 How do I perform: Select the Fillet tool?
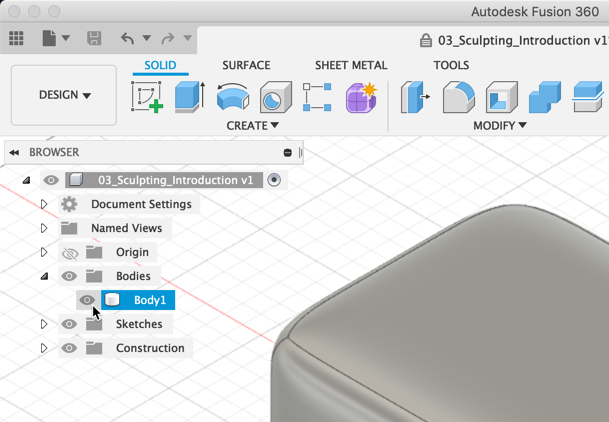(459, 97)
